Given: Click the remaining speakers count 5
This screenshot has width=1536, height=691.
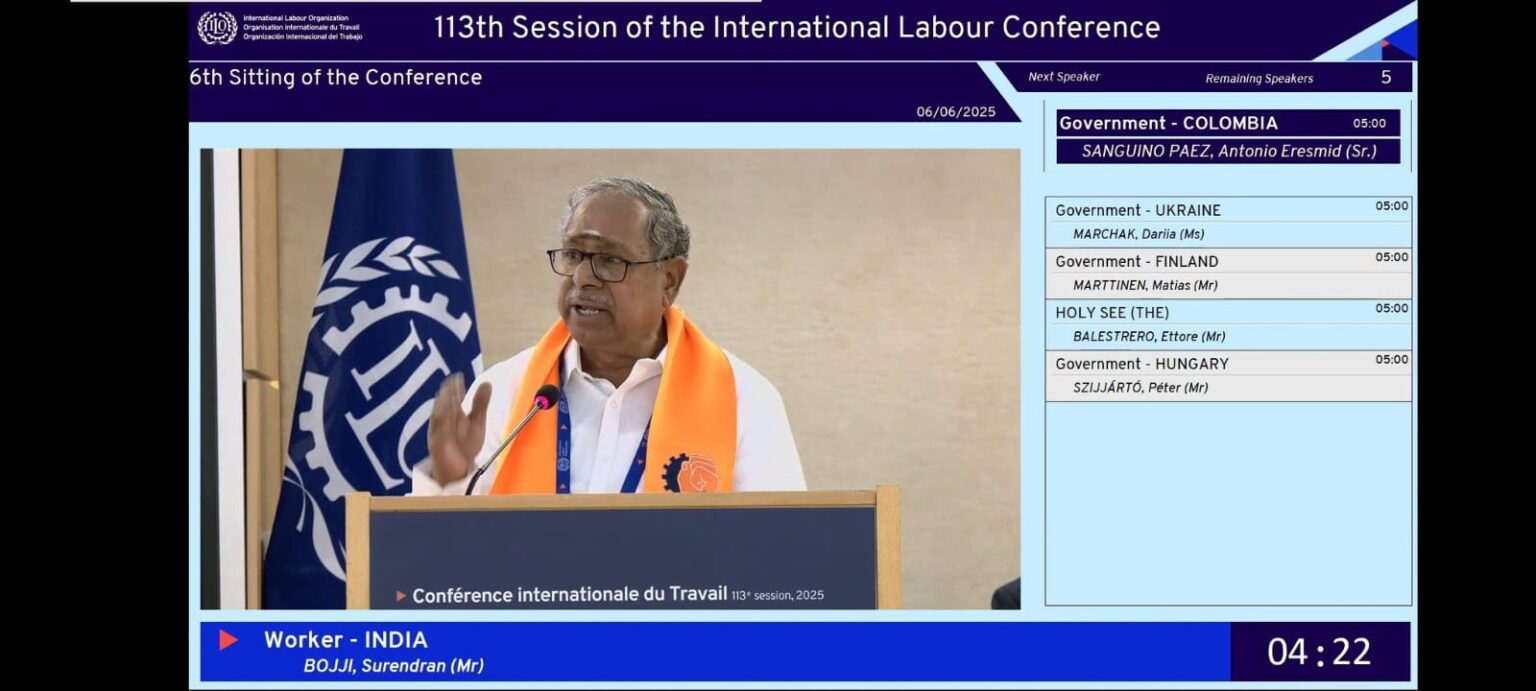Looking at the screenshot, I should (1386, 77).
